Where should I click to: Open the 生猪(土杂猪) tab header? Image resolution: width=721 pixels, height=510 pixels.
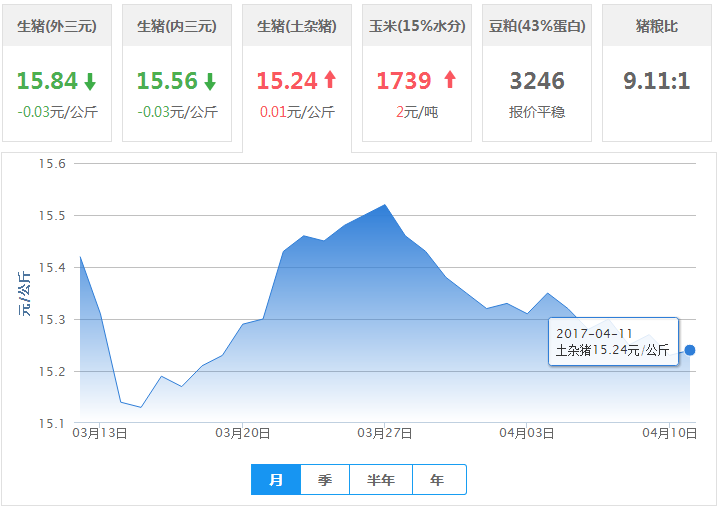[297, 26]
